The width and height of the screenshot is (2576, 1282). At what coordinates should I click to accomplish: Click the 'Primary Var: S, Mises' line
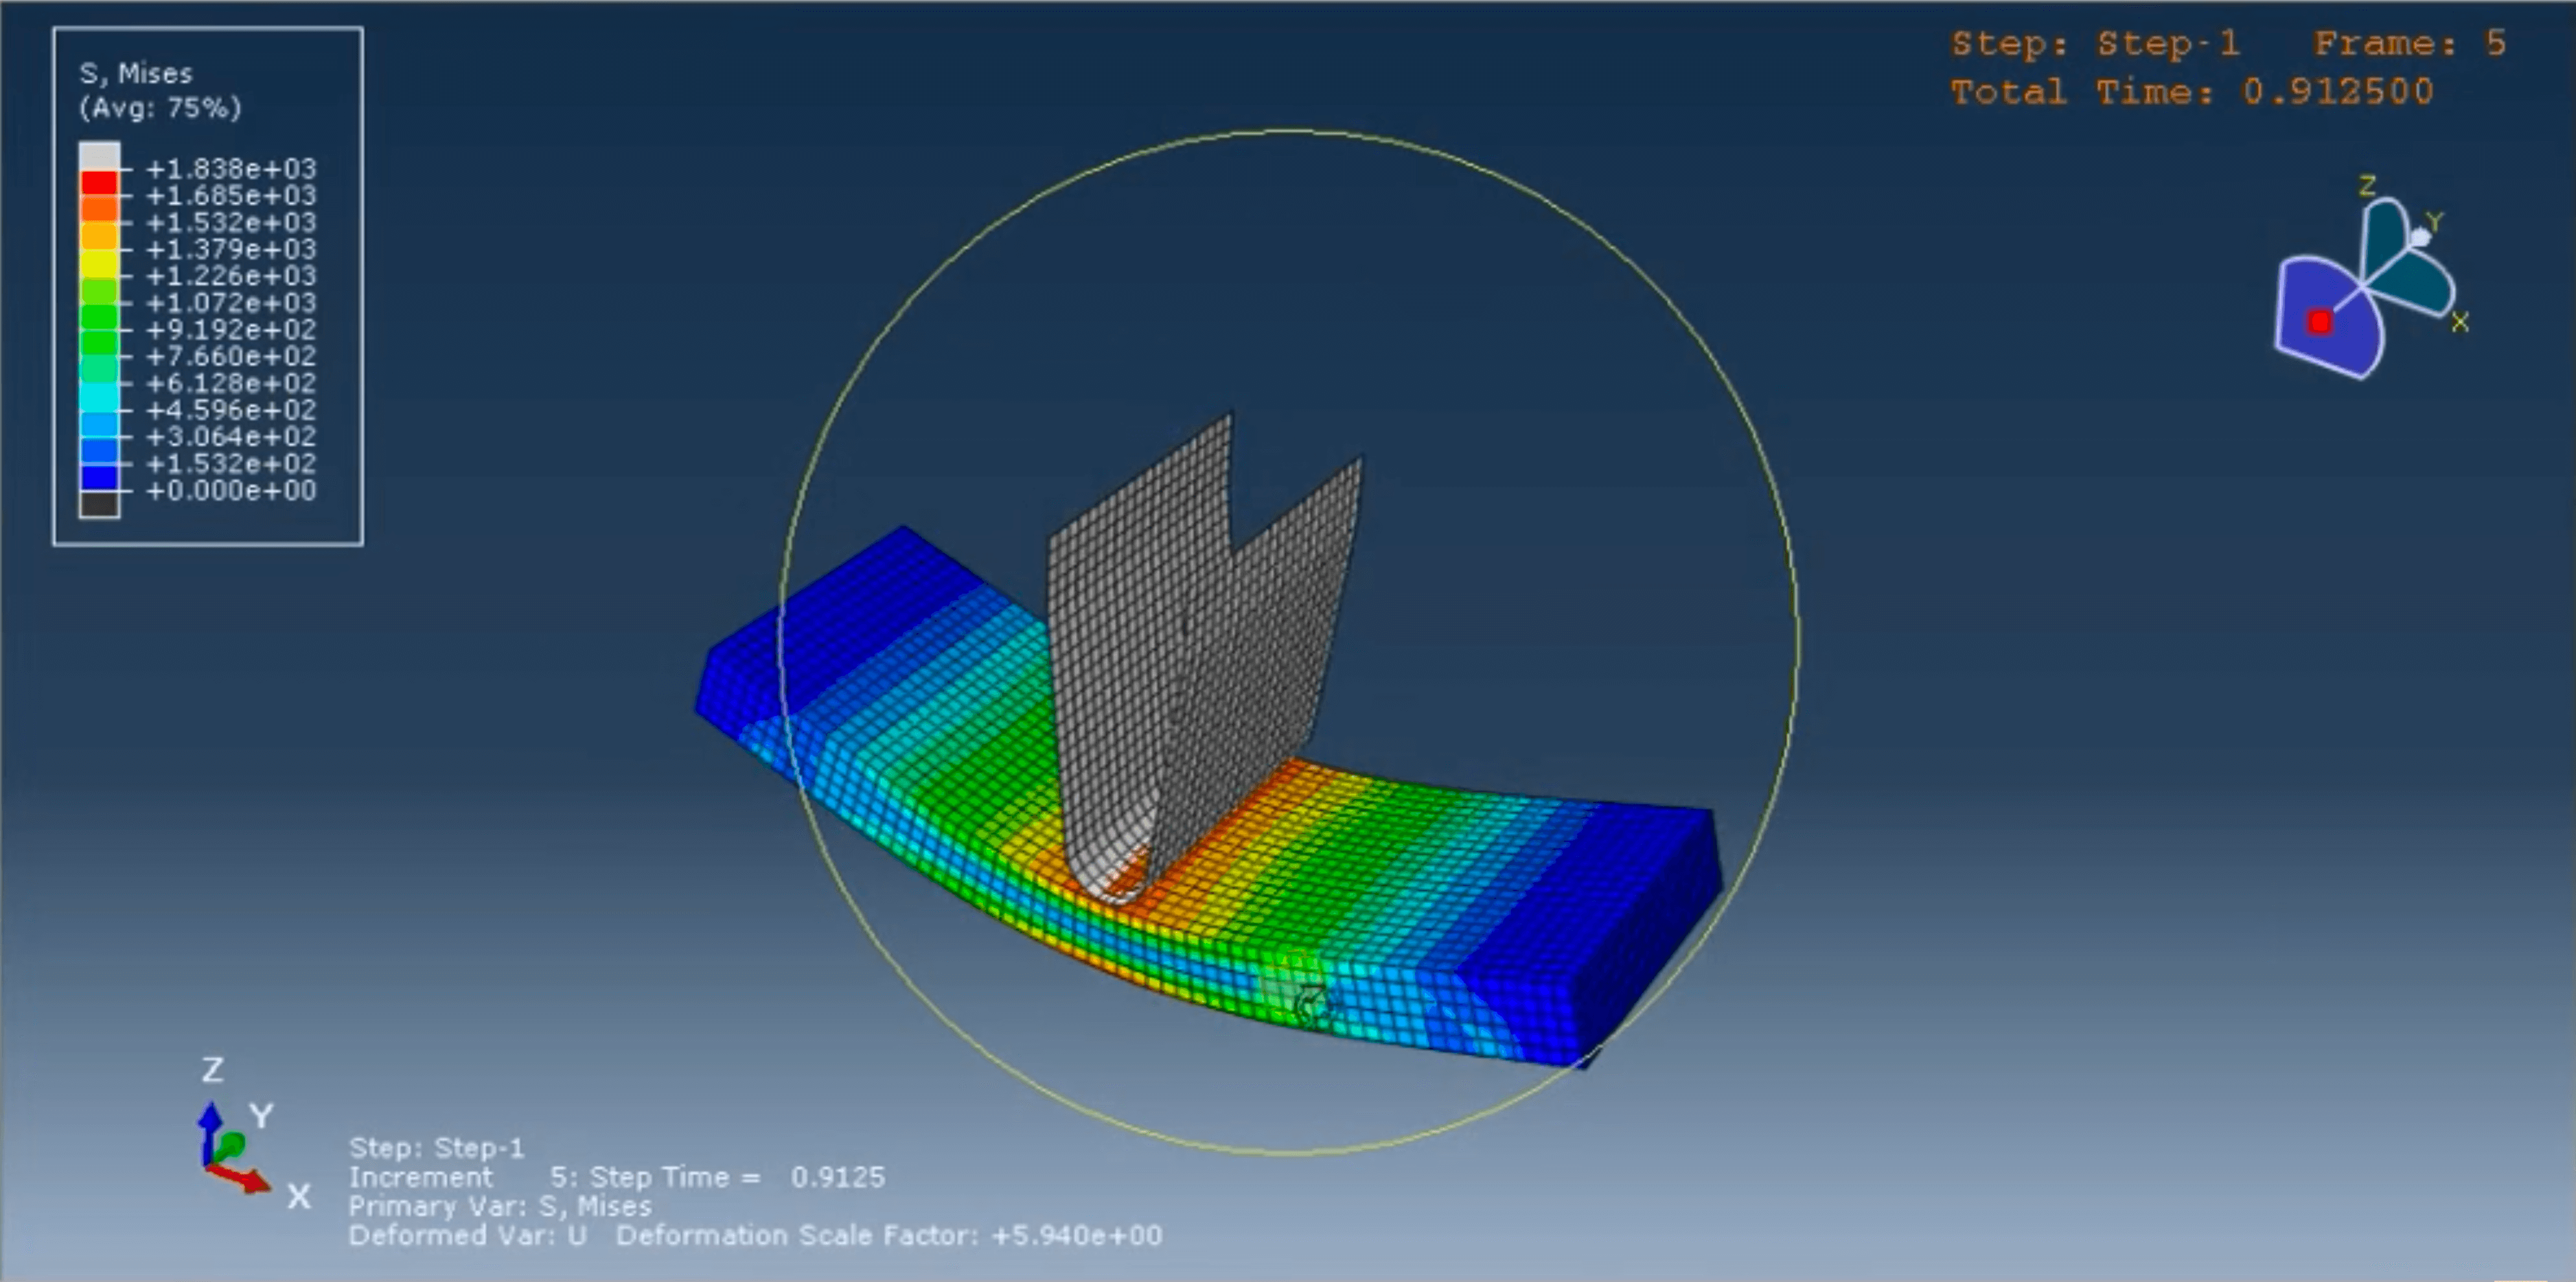pyautogui.click(x=499, y=1207)
